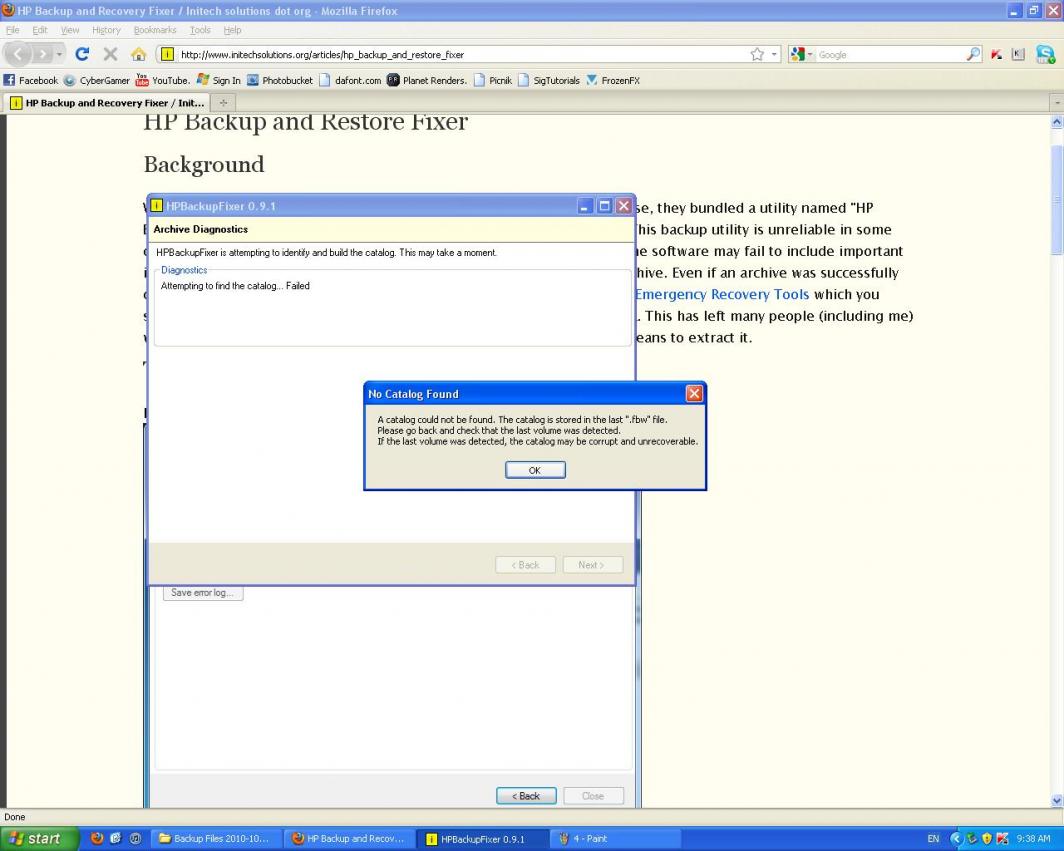Click the address bar URL field
This screenshot has height=851, width=1064.
click(461, 54)
